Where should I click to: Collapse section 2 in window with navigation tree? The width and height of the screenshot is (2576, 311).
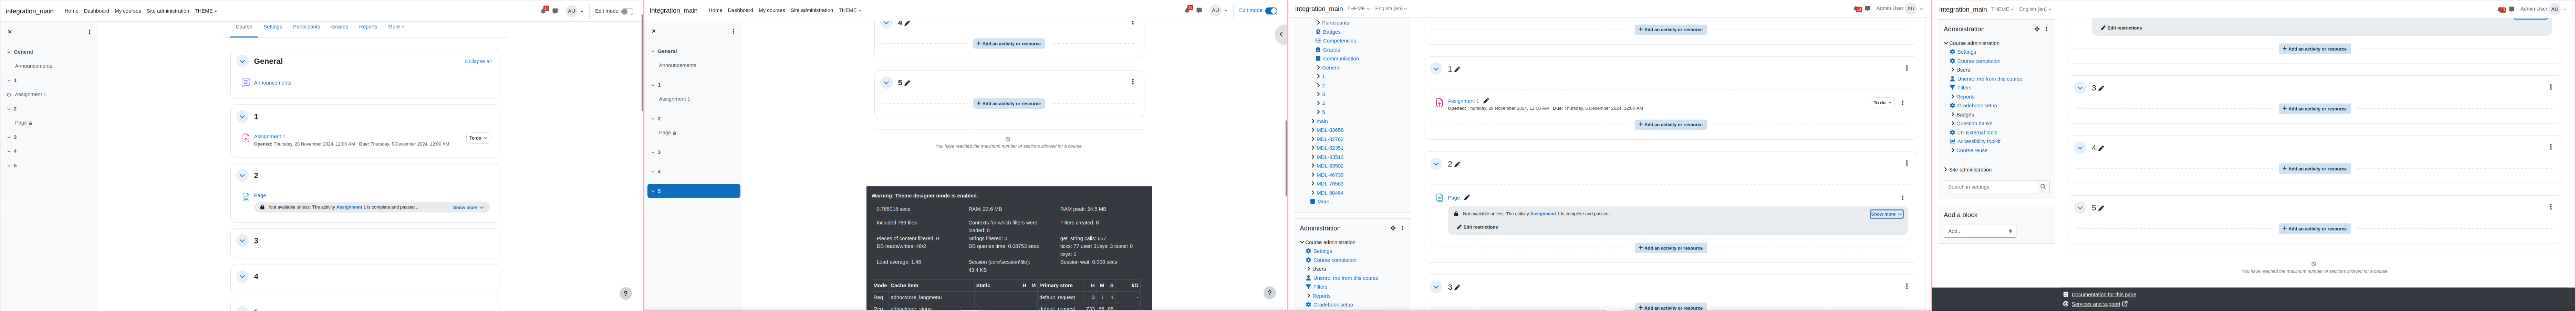pos(1436,164)
